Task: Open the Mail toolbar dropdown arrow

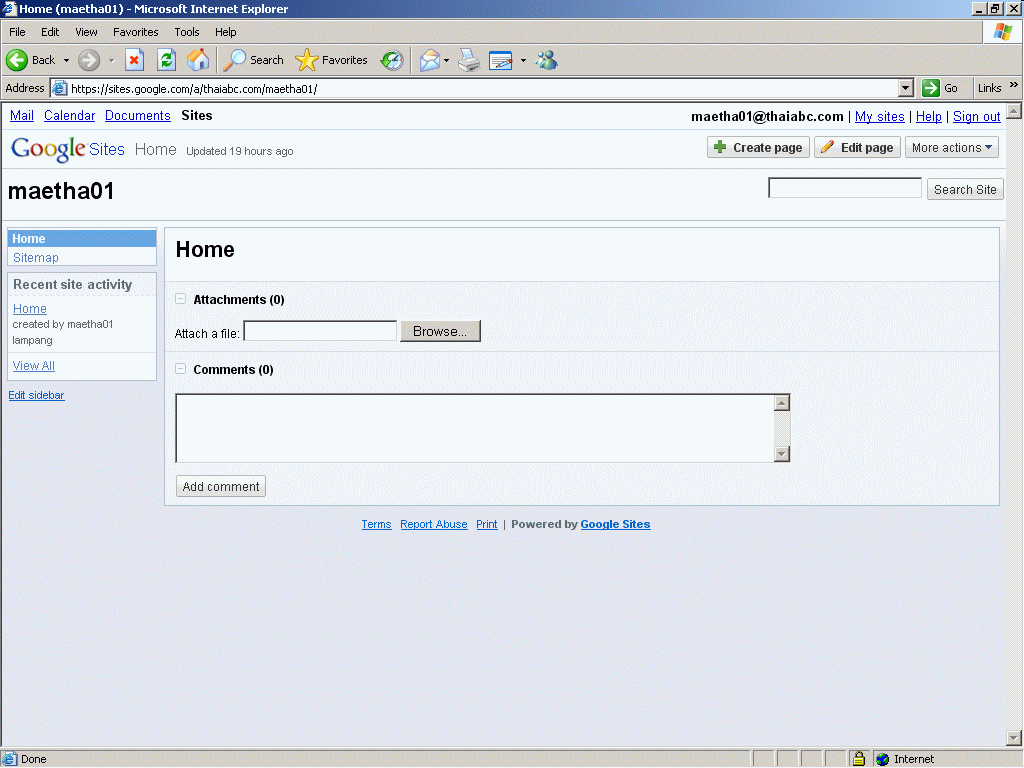Action: [x=447, y=60]
